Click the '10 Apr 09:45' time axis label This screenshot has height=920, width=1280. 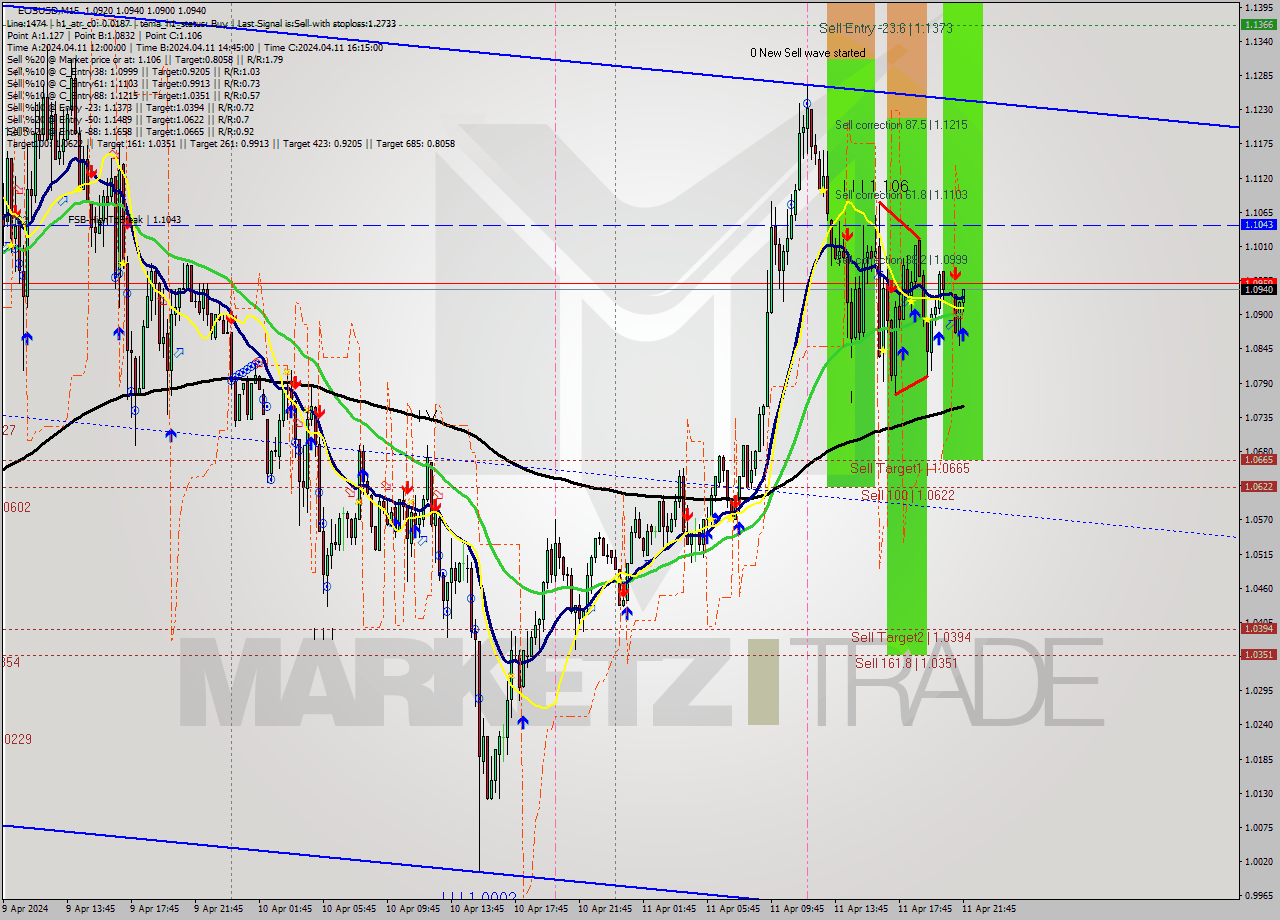415,909
